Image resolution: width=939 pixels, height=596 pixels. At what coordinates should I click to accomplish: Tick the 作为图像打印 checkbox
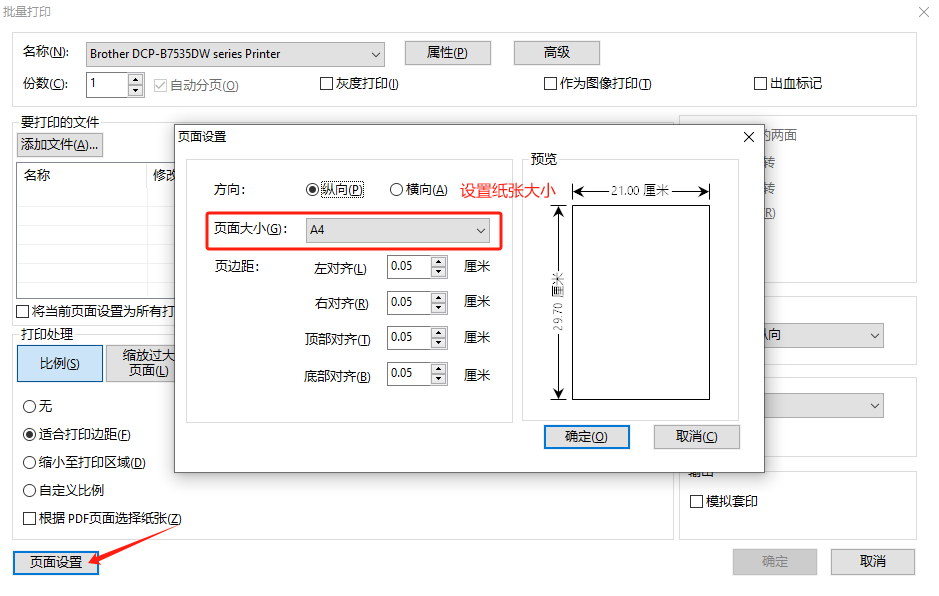tap(550, 84)
